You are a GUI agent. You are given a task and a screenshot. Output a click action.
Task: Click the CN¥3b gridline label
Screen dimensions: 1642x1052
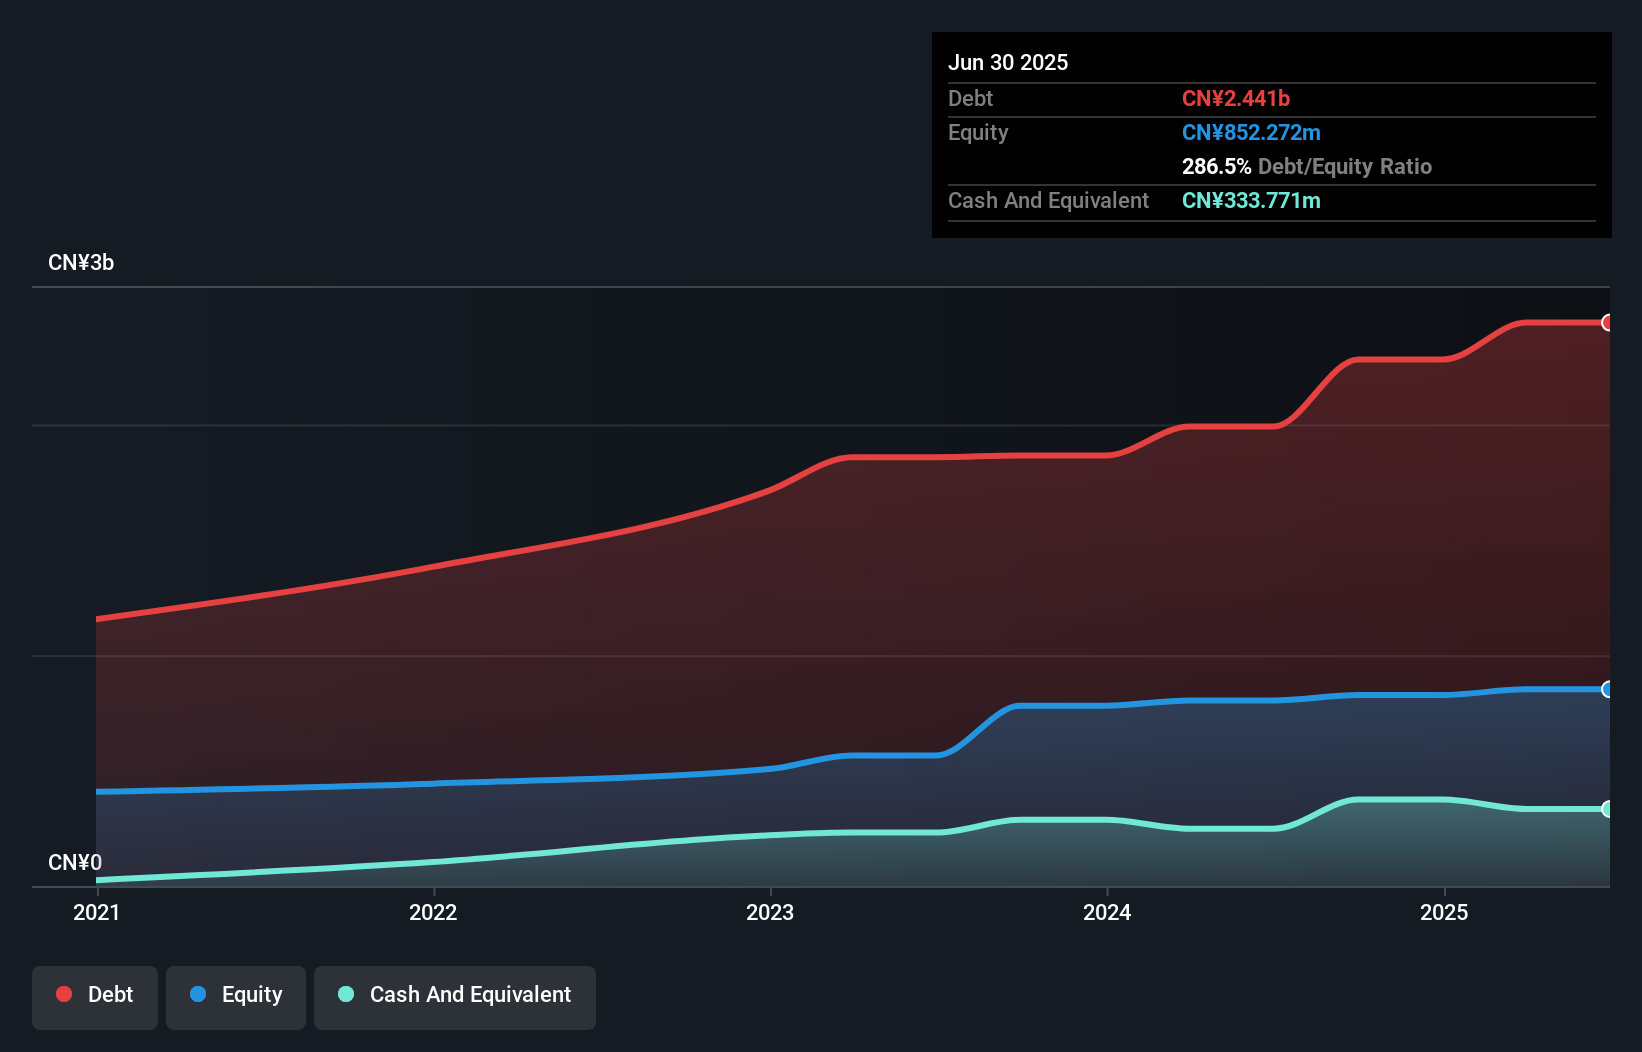click(x=81, y=262)
